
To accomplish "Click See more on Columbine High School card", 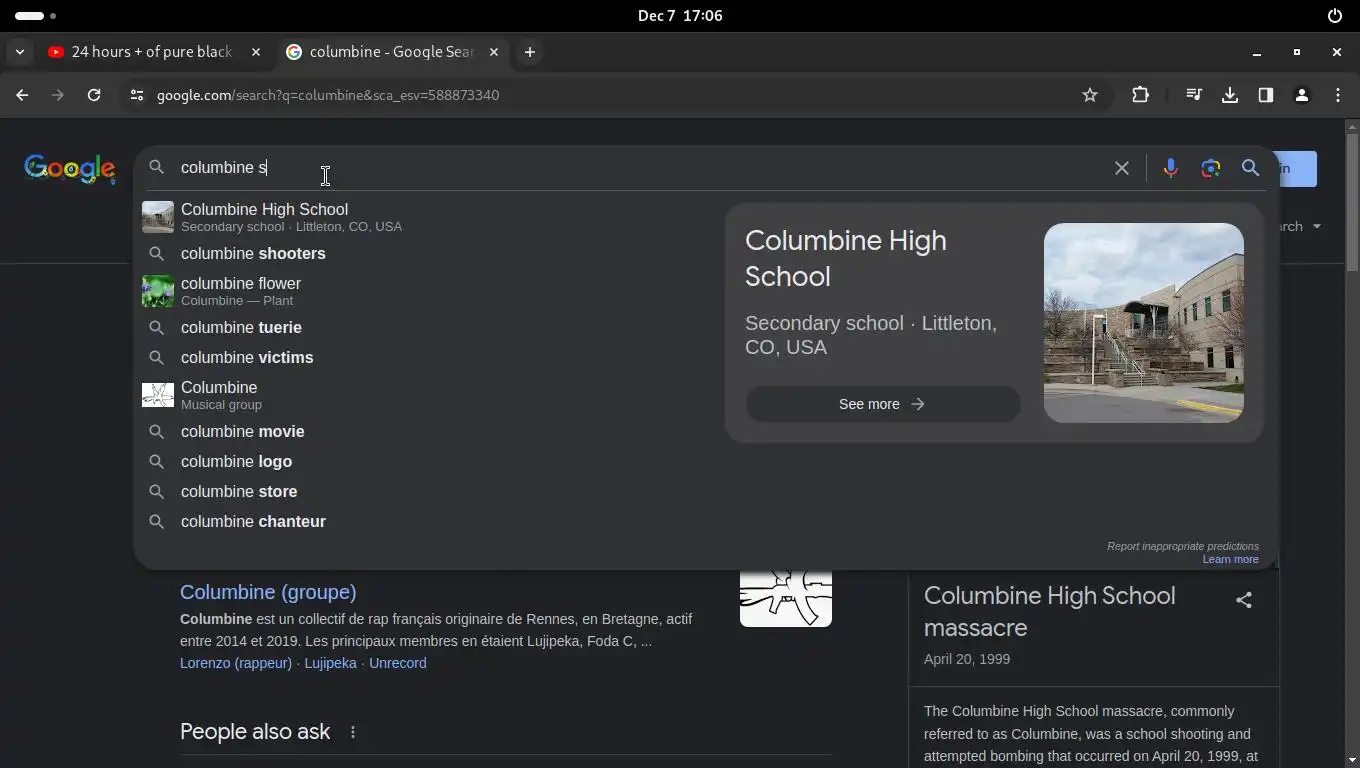I will coord(882,404).
